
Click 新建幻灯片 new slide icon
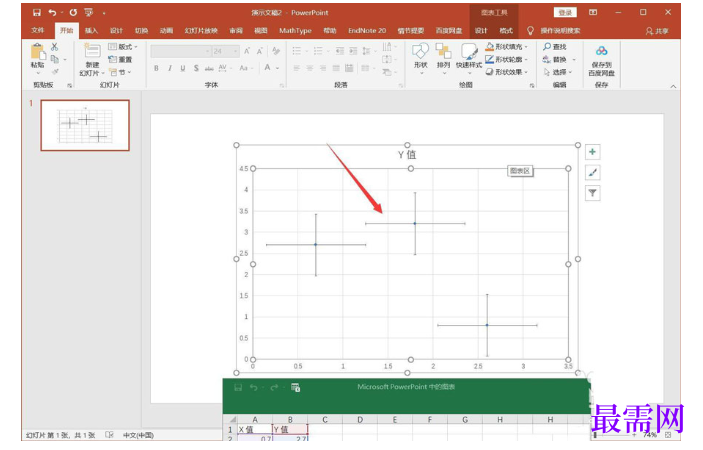92,52
